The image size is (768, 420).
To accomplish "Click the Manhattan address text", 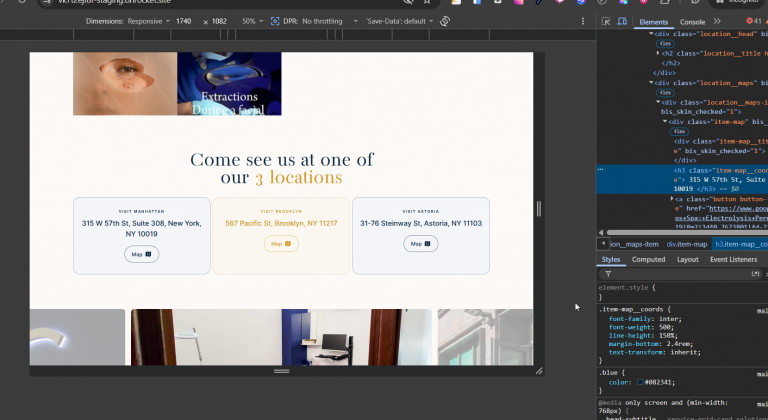I will click(142, 228).
